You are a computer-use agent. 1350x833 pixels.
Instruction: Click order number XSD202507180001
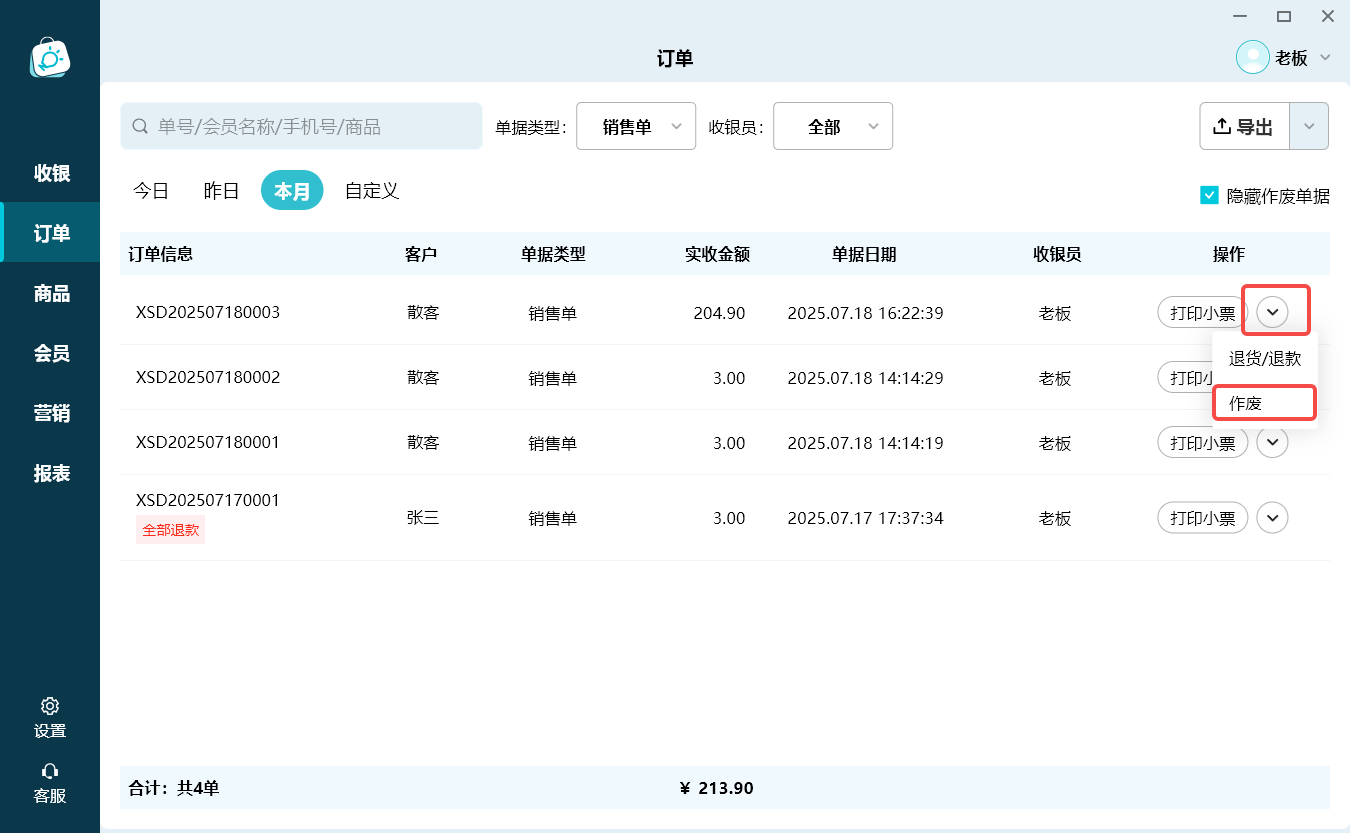pyautogui.click(x=208, y=442)
